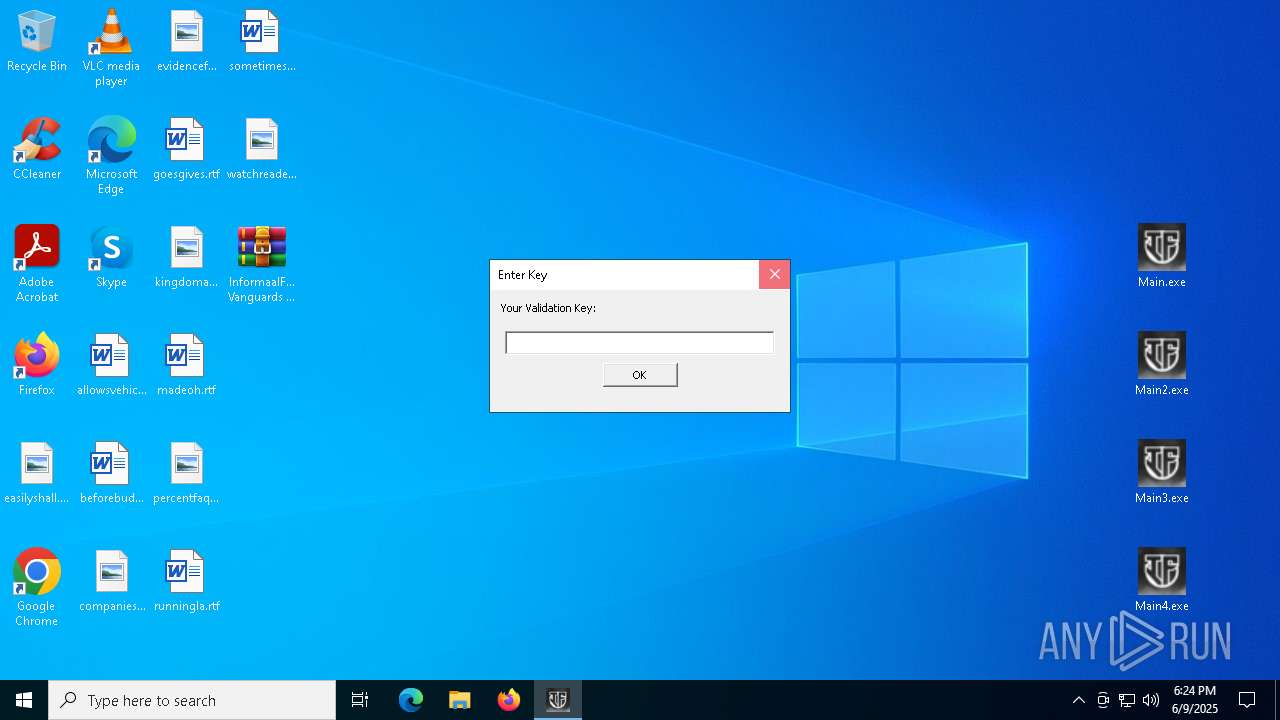Select the Microsoft Edge desktop shortcut
The image size is (1280, 720).
pos(111,156)
